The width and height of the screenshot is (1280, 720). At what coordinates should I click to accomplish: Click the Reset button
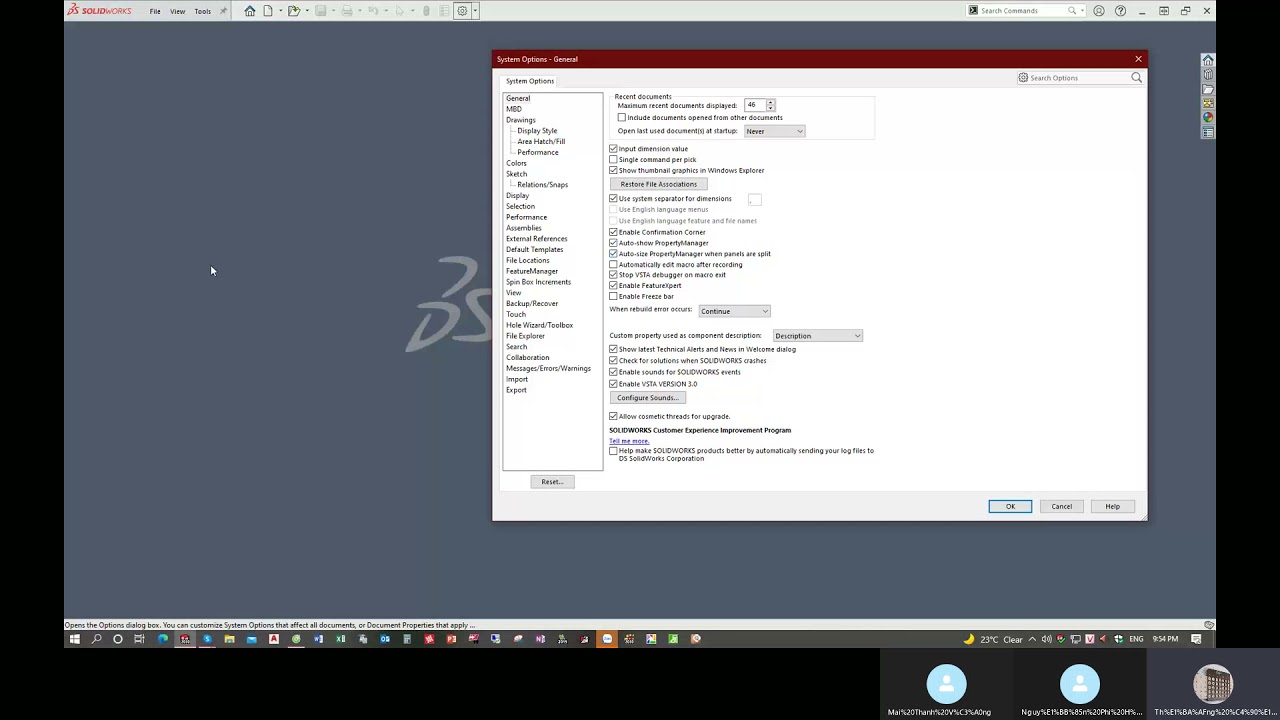pos(552,482)
